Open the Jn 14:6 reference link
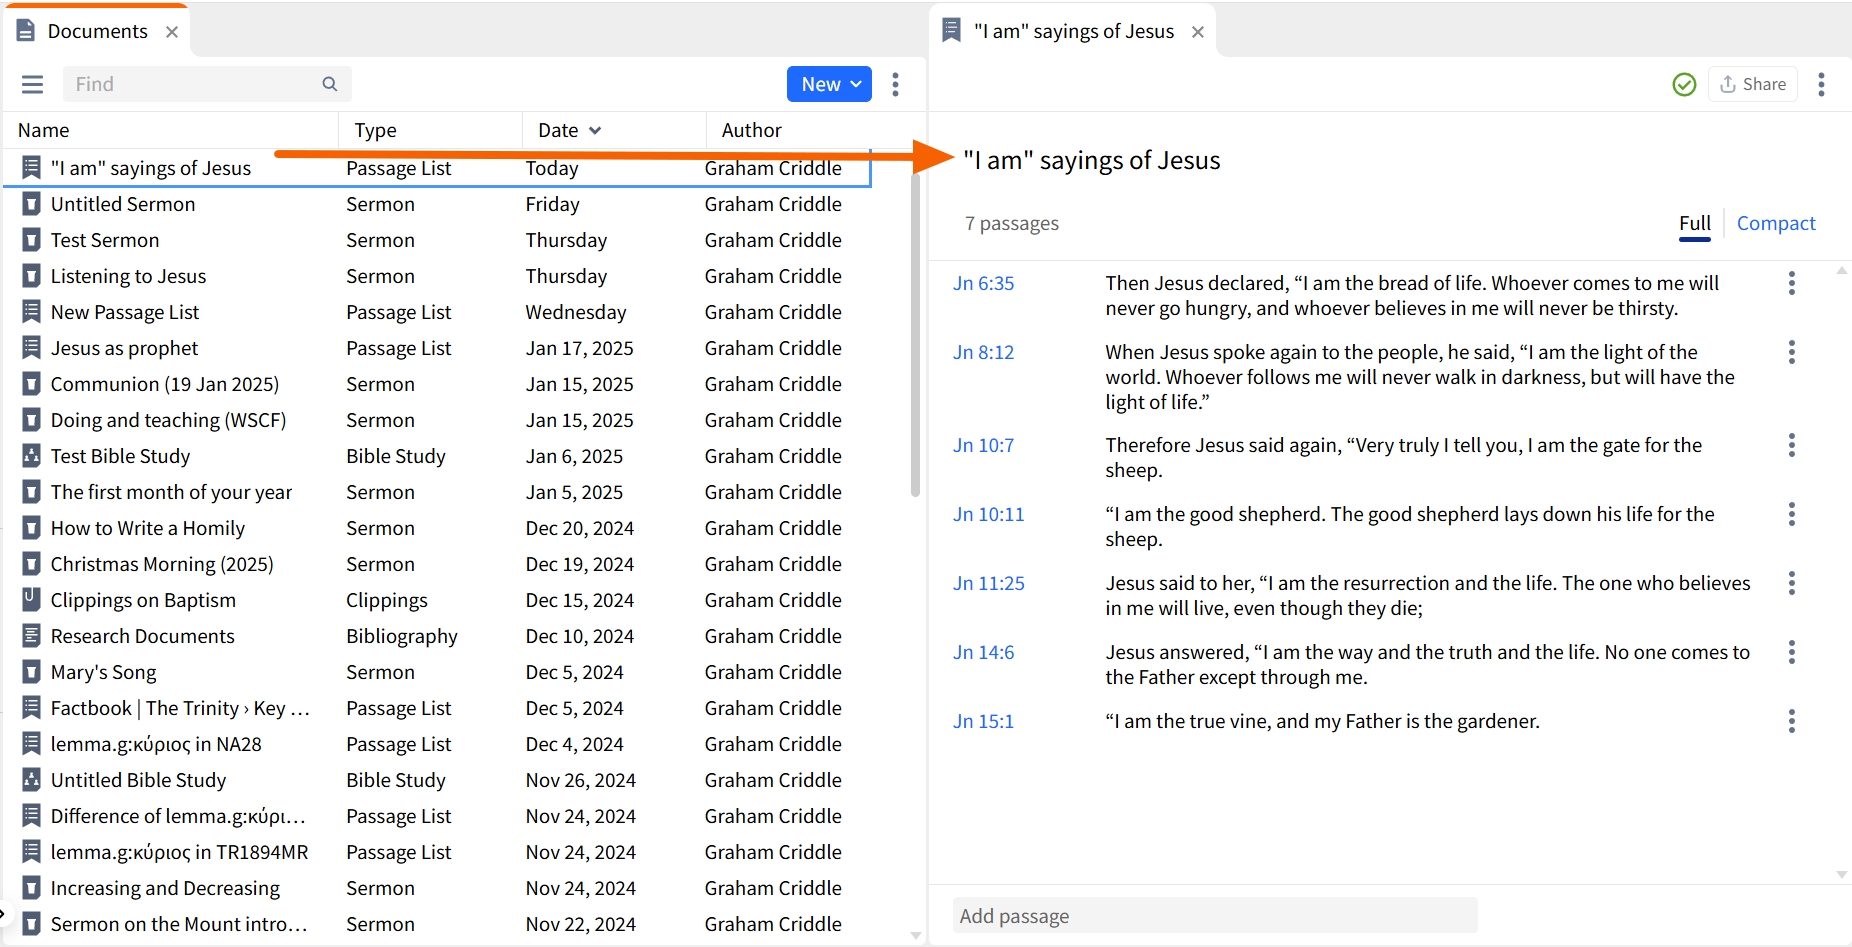The image size is (1852, 947). coord(983,652)
